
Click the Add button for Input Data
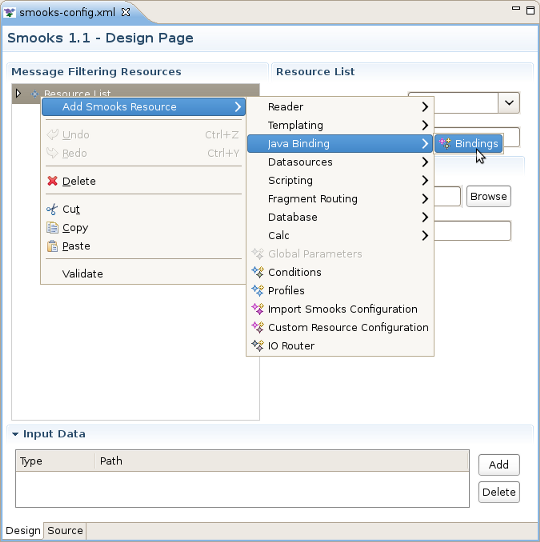pos(499,465)
